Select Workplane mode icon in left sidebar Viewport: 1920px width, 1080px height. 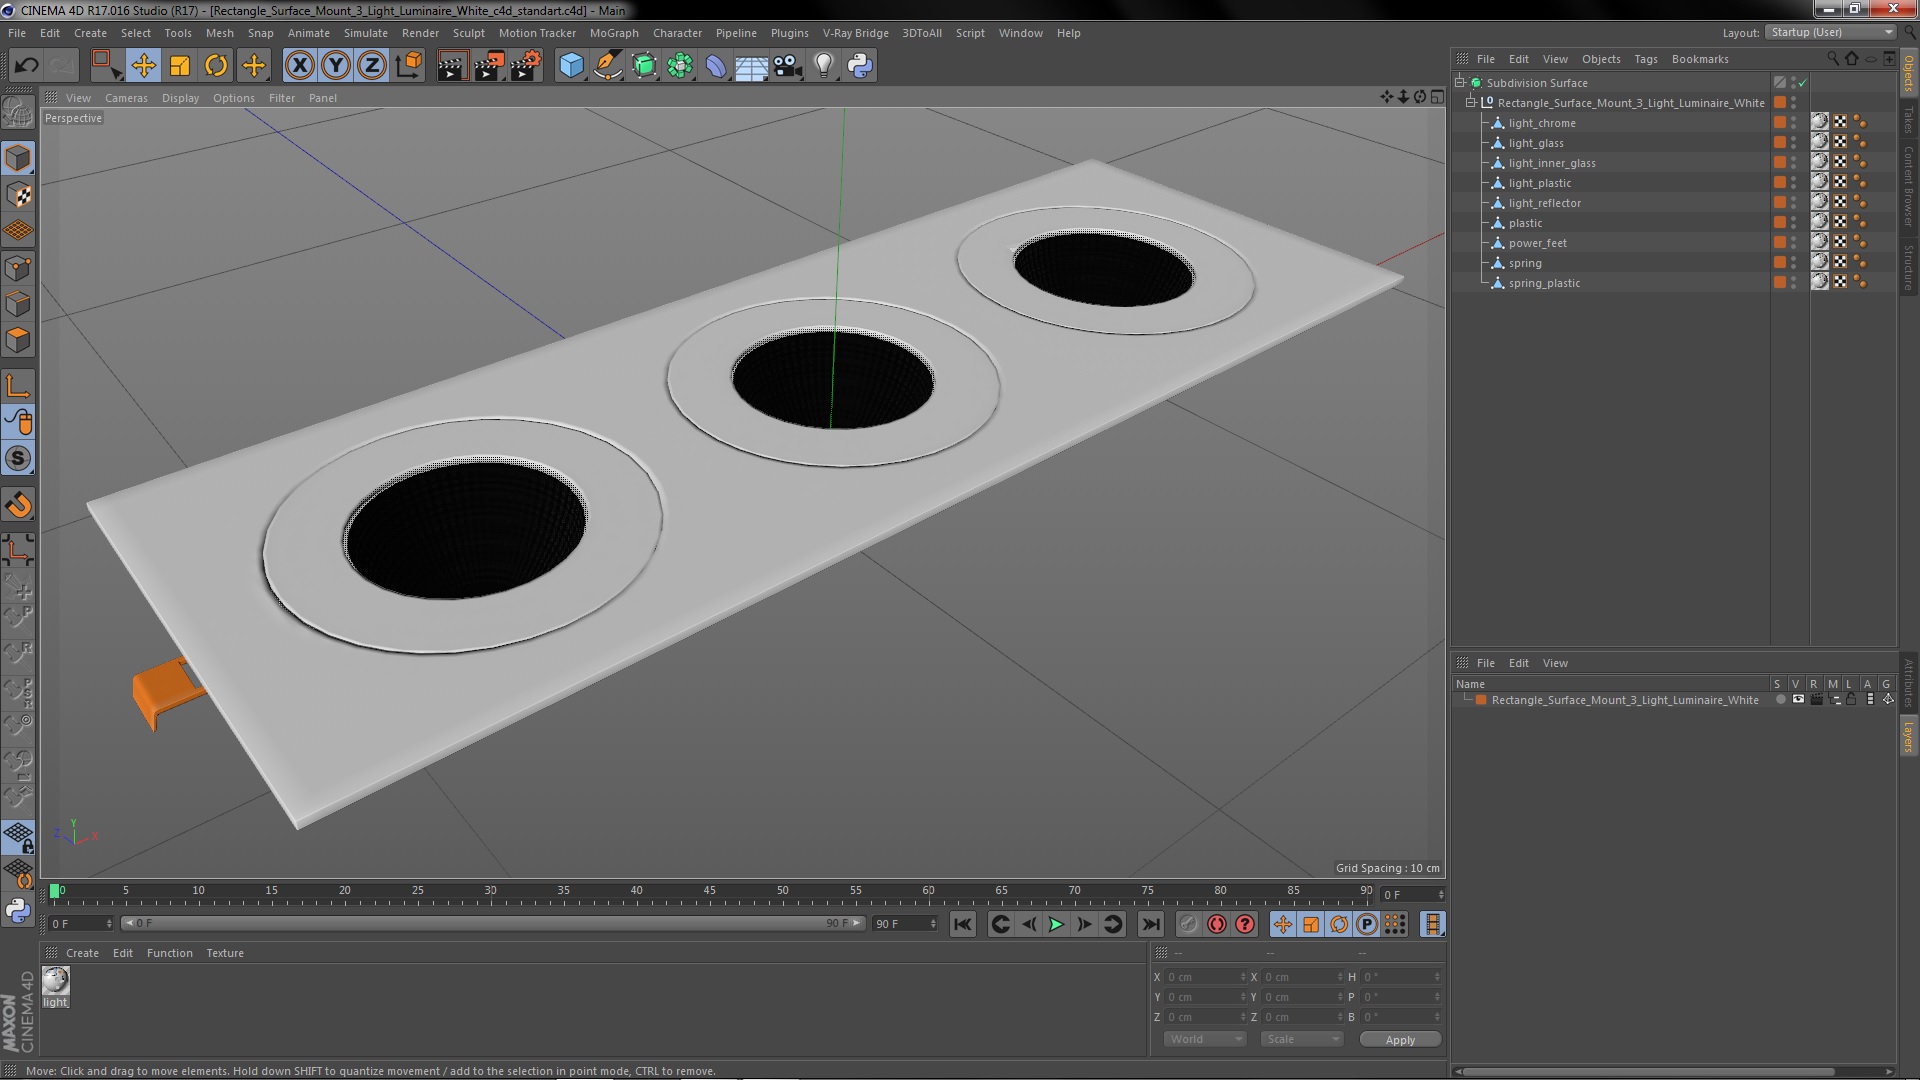click(18, 231)
